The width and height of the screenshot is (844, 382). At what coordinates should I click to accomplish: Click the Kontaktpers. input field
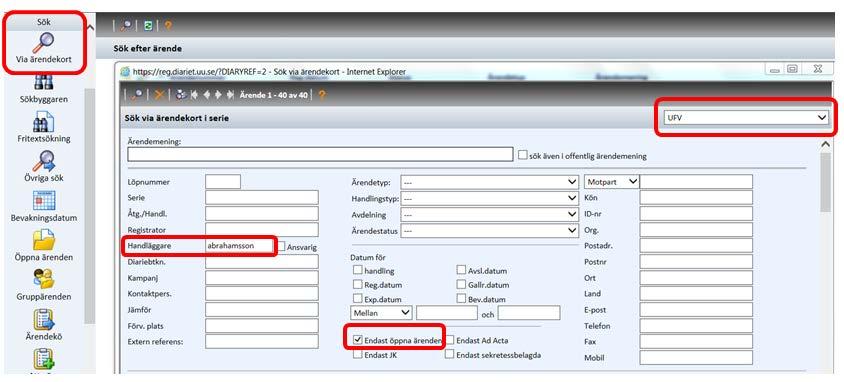[262, 294]
